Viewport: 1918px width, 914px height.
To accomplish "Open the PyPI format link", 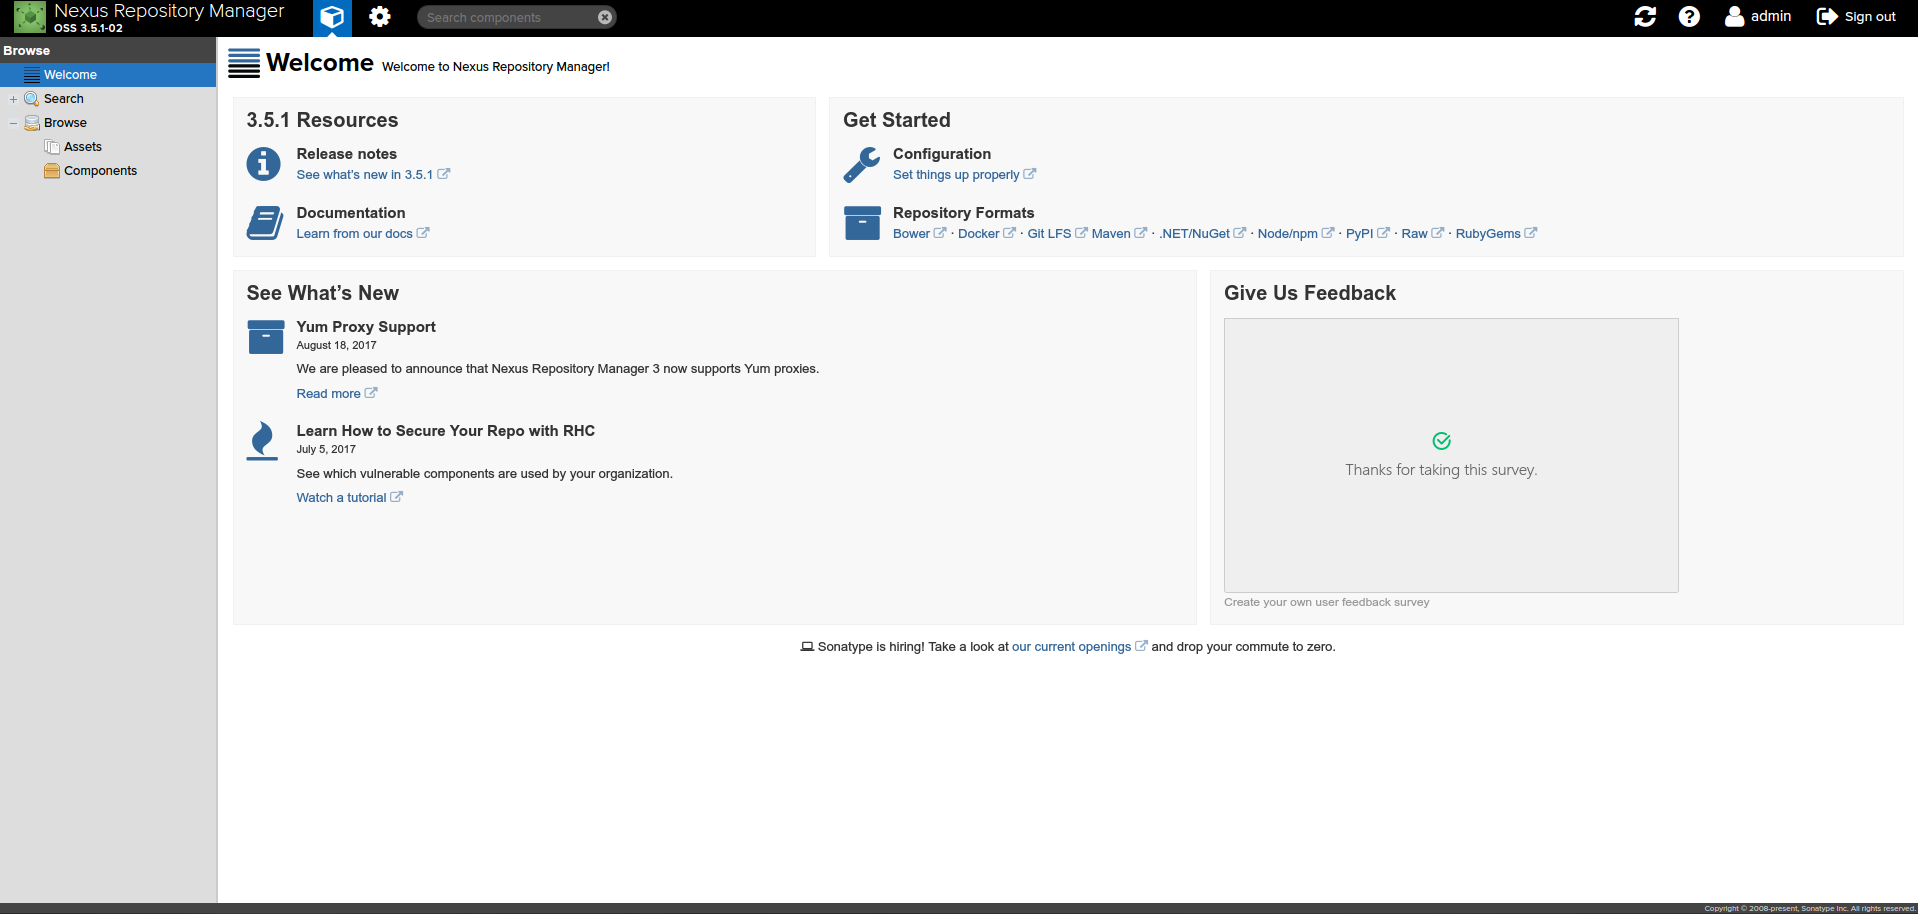I will coord(1368,234).
